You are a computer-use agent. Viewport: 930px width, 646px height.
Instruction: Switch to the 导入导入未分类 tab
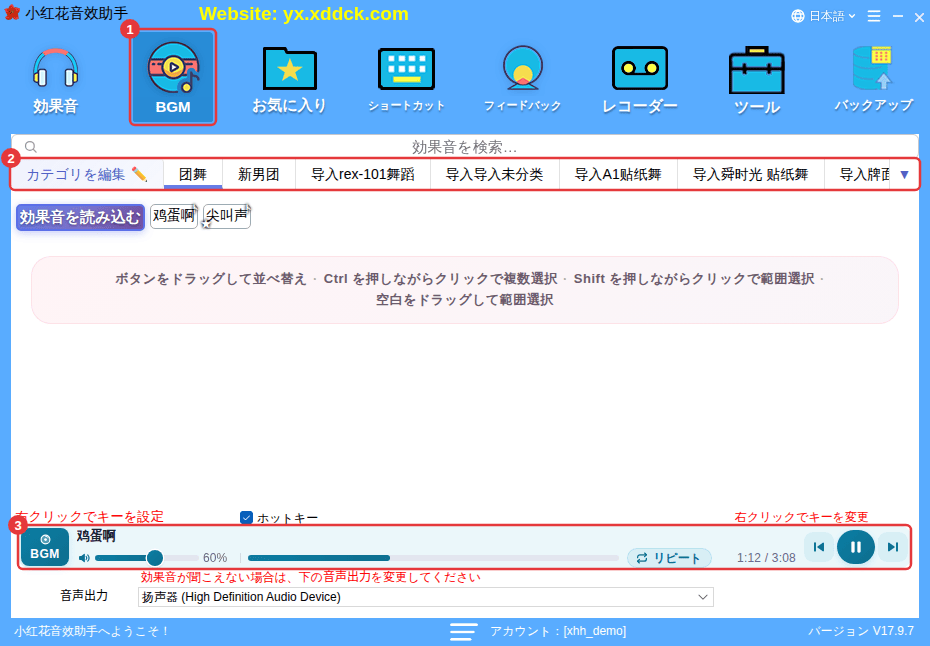(x=495, y=174)
